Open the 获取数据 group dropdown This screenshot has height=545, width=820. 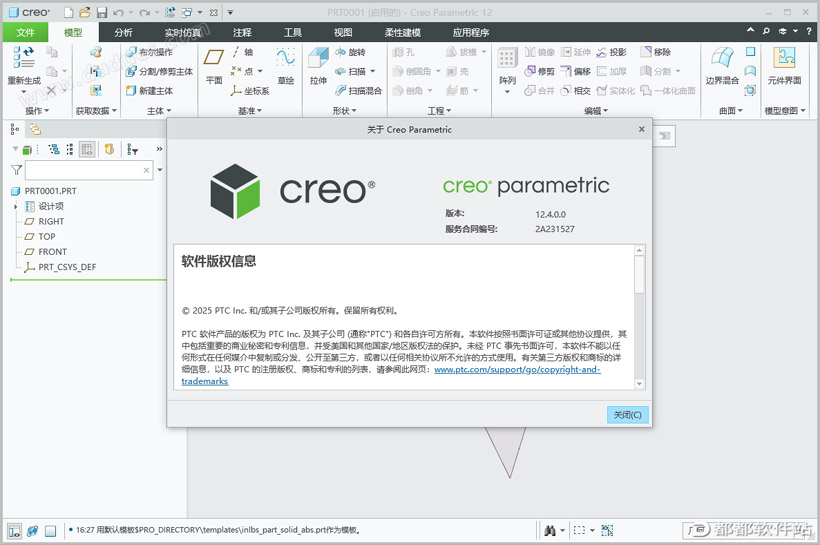pyautogui.click(x=96, y=110)
